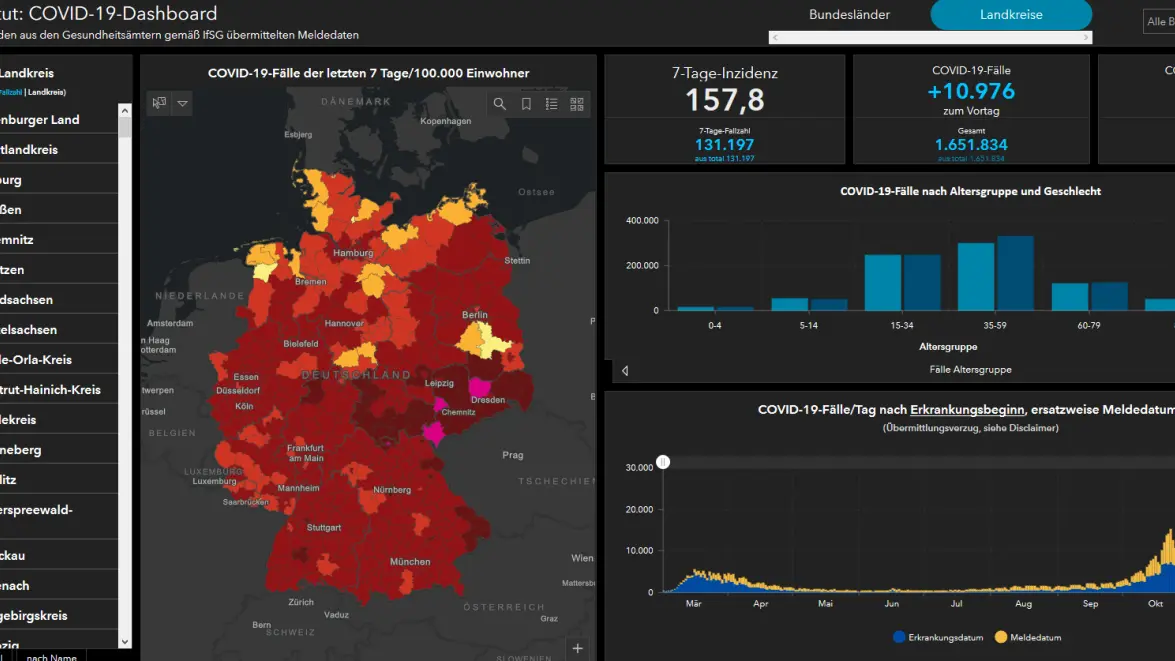The image size is (1175, 661).
Task: Expand selection tool options dropdown arrow
Action: tap(182, 103)
